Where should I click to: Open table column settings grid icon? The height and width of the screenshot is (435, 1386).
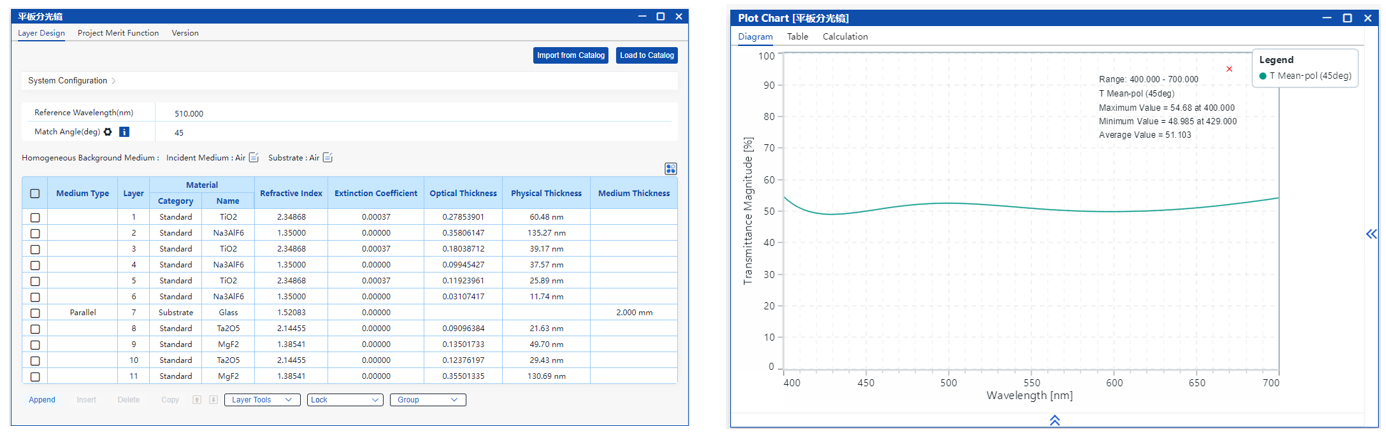670,169
